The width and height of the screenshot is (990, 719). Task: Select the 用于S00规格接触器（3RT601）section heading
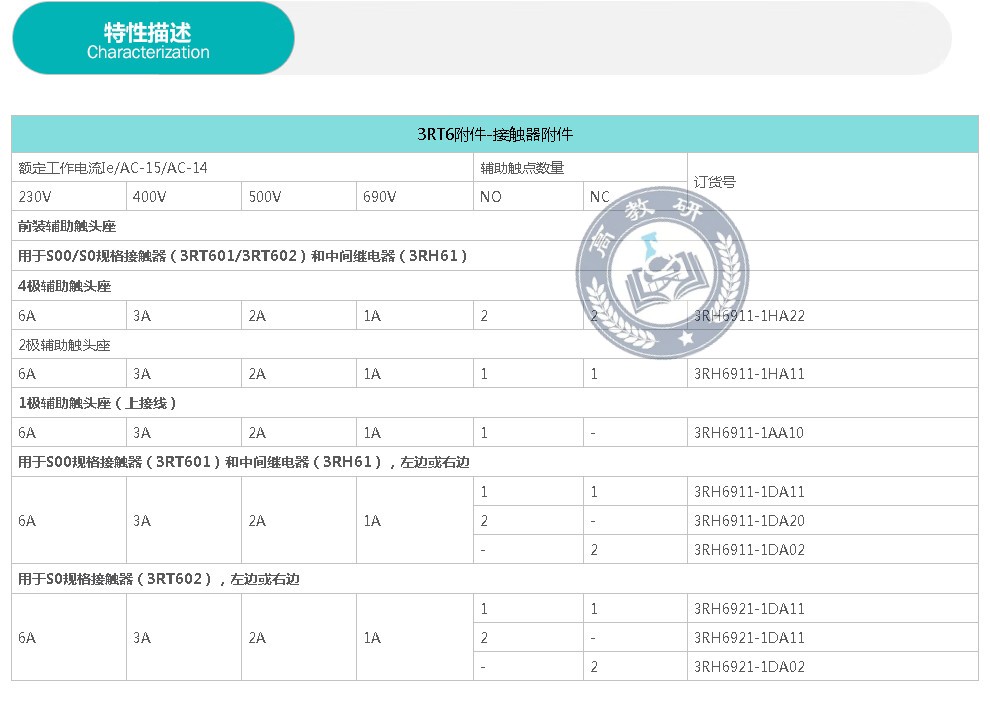click(x=495, y=462)
